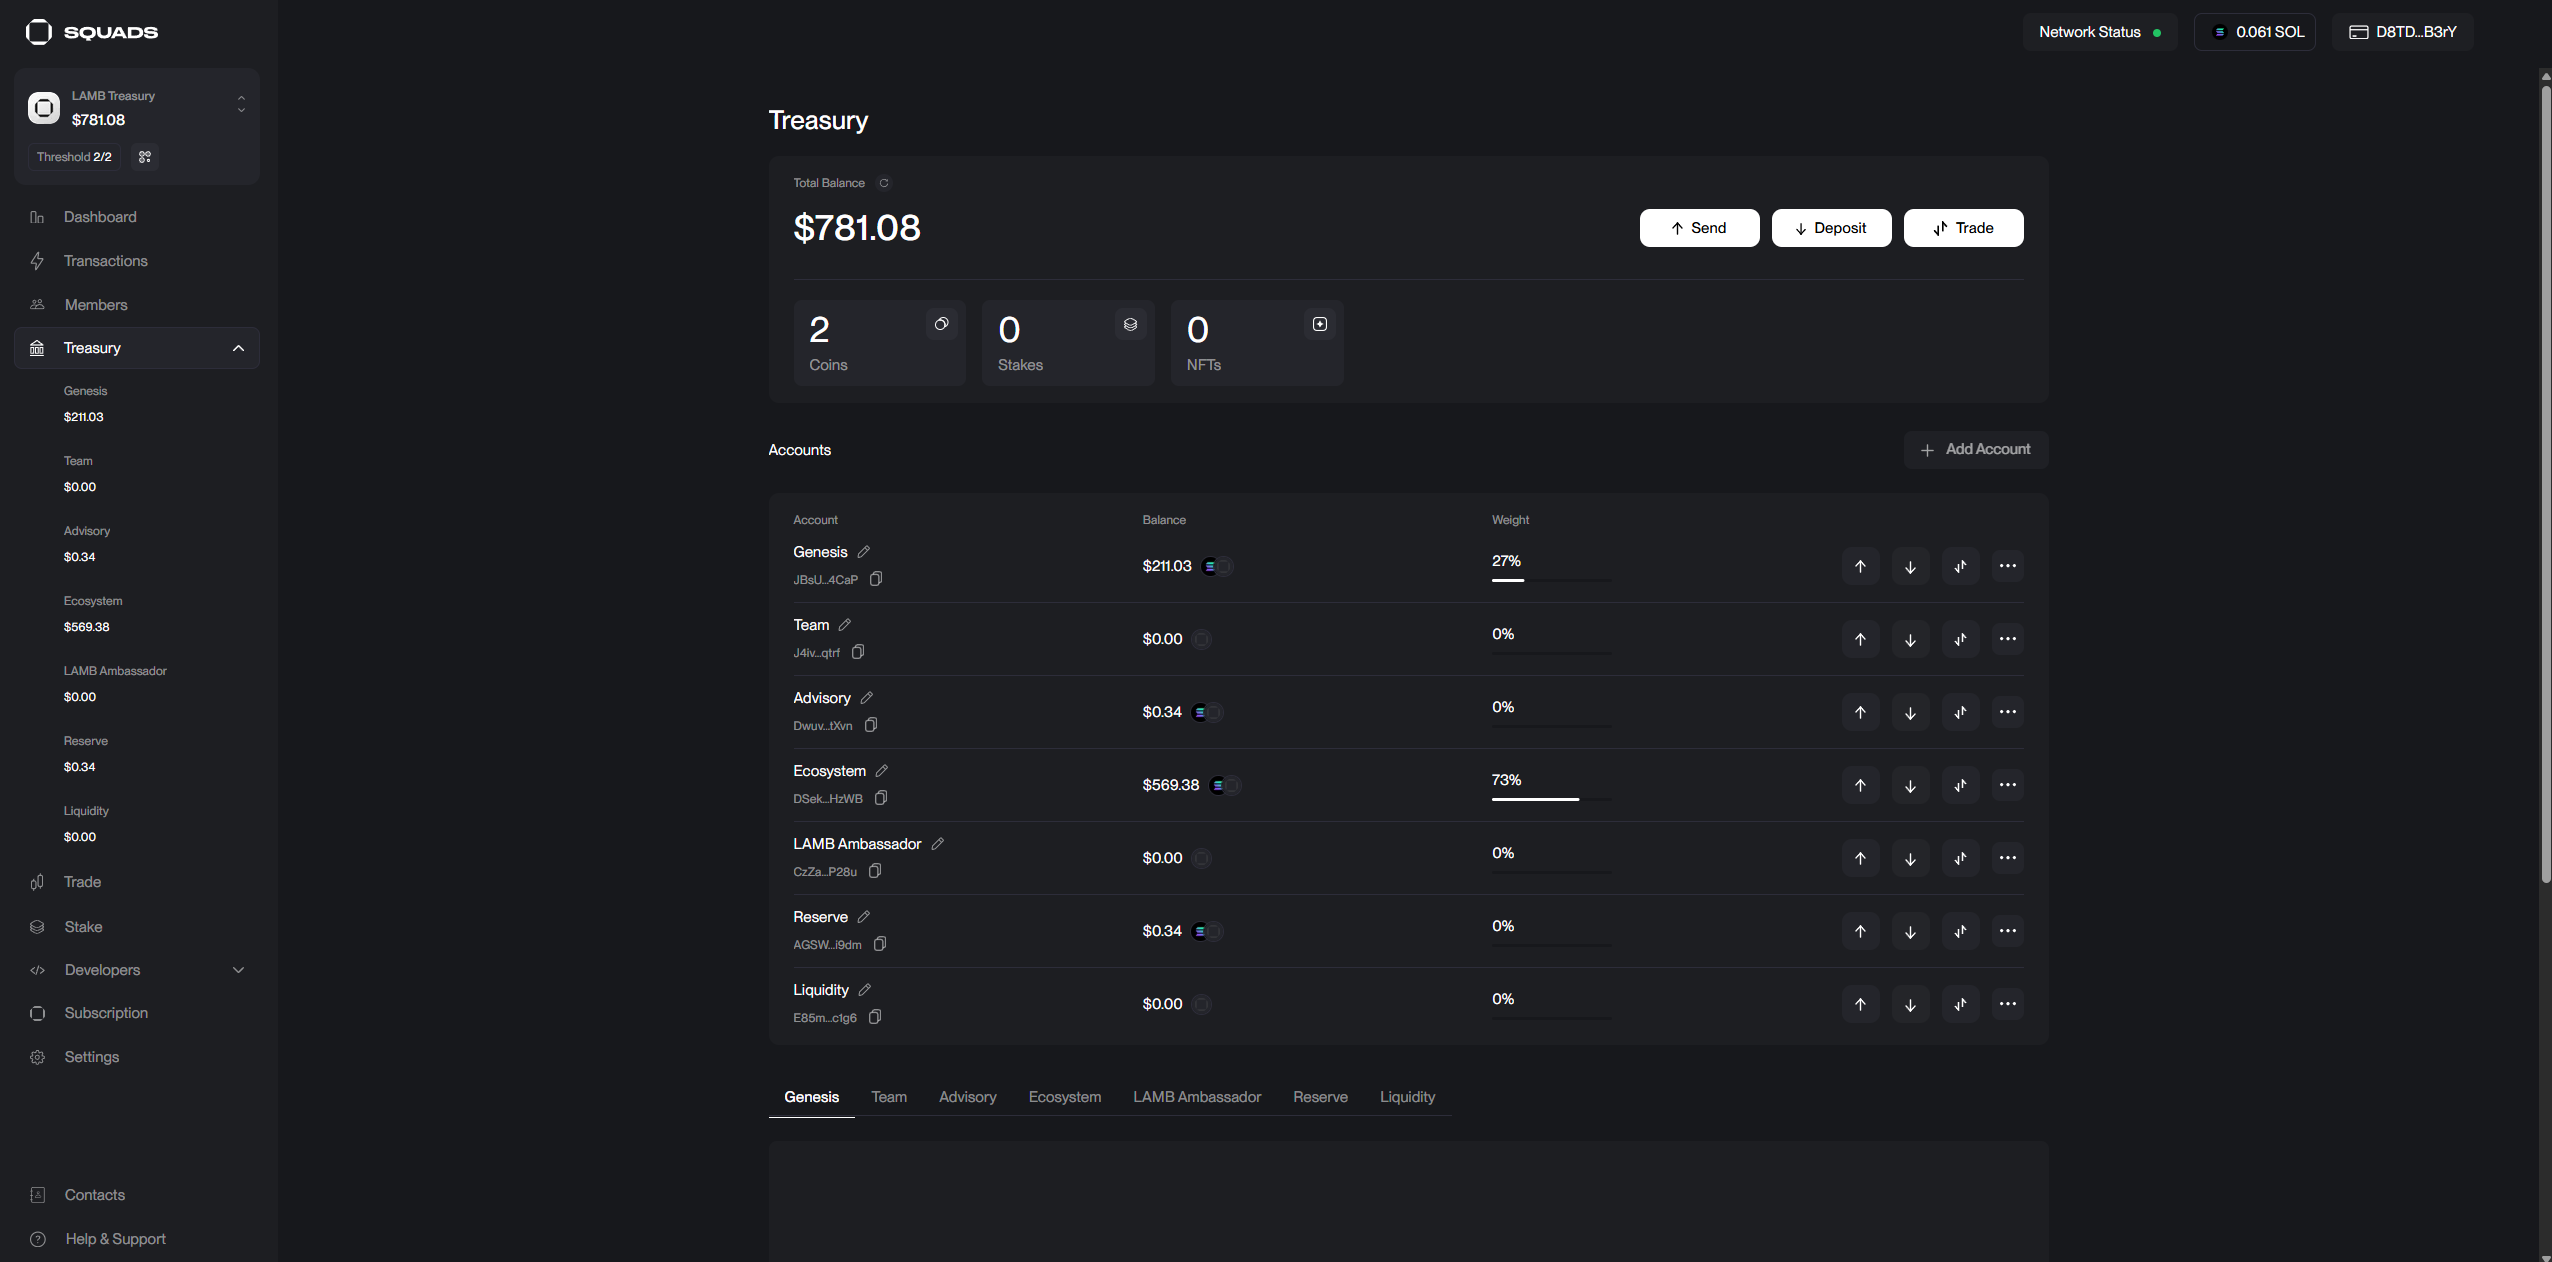Deposit into the Ecosystem account row
The width and height of the screenshot is (2552, 1262).
click(1910, 785)
